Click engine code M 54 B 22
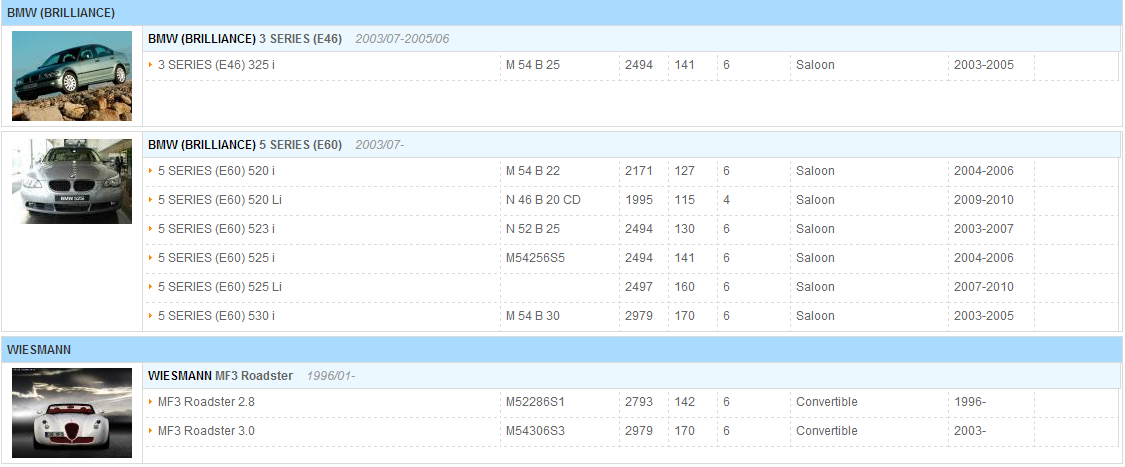Screen dimensions: 1125x467 [532, 171]
